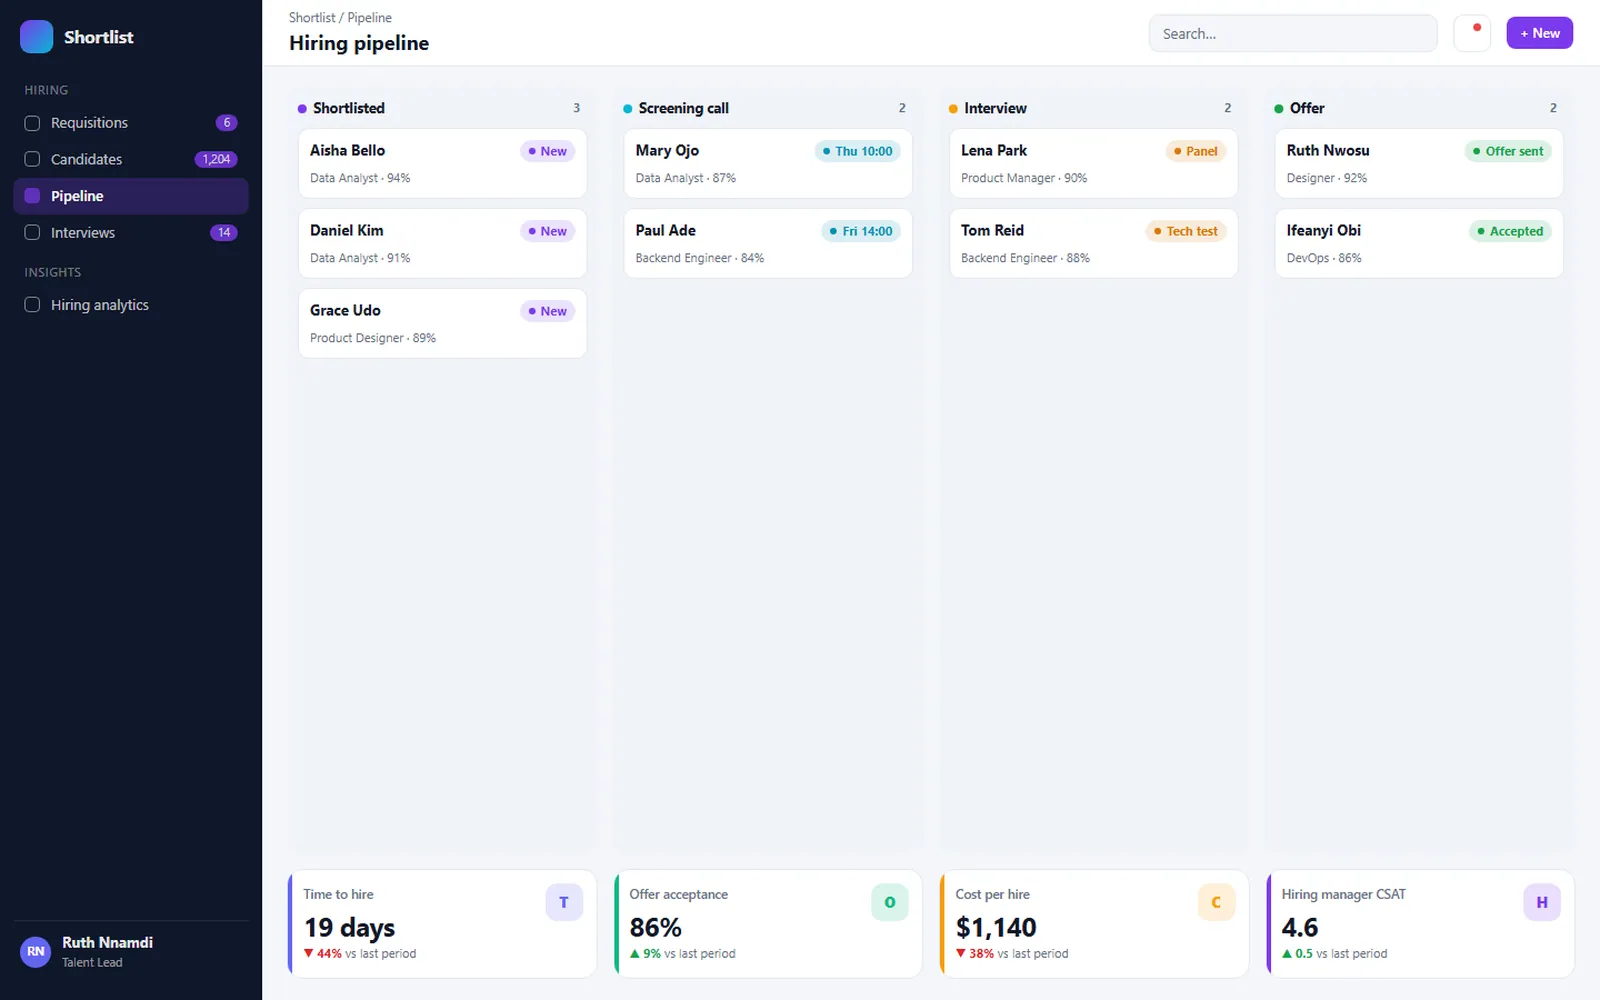Click the Panel tag on Lena Park
This screenshot has height=1000, width=1600.
[1195, 151]
